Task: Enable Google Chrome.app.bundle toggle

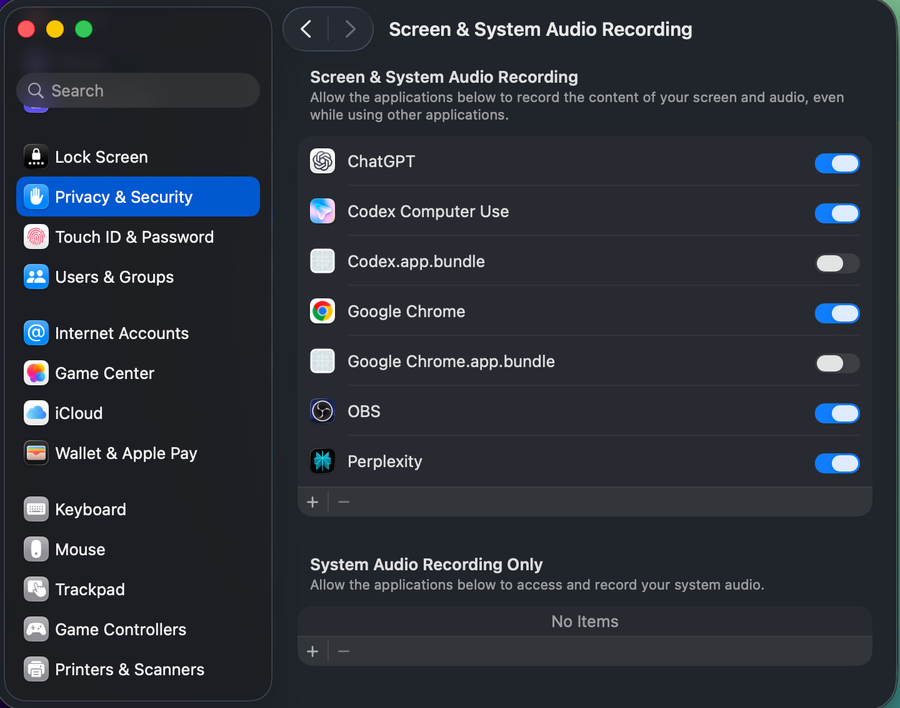Action: (x=837, y=363)
